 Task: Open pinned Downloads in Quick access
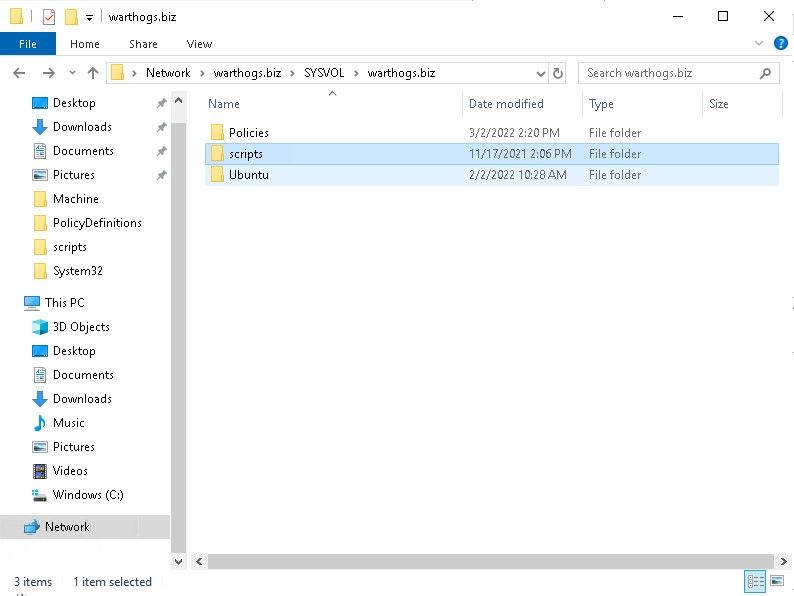(82, 127)
